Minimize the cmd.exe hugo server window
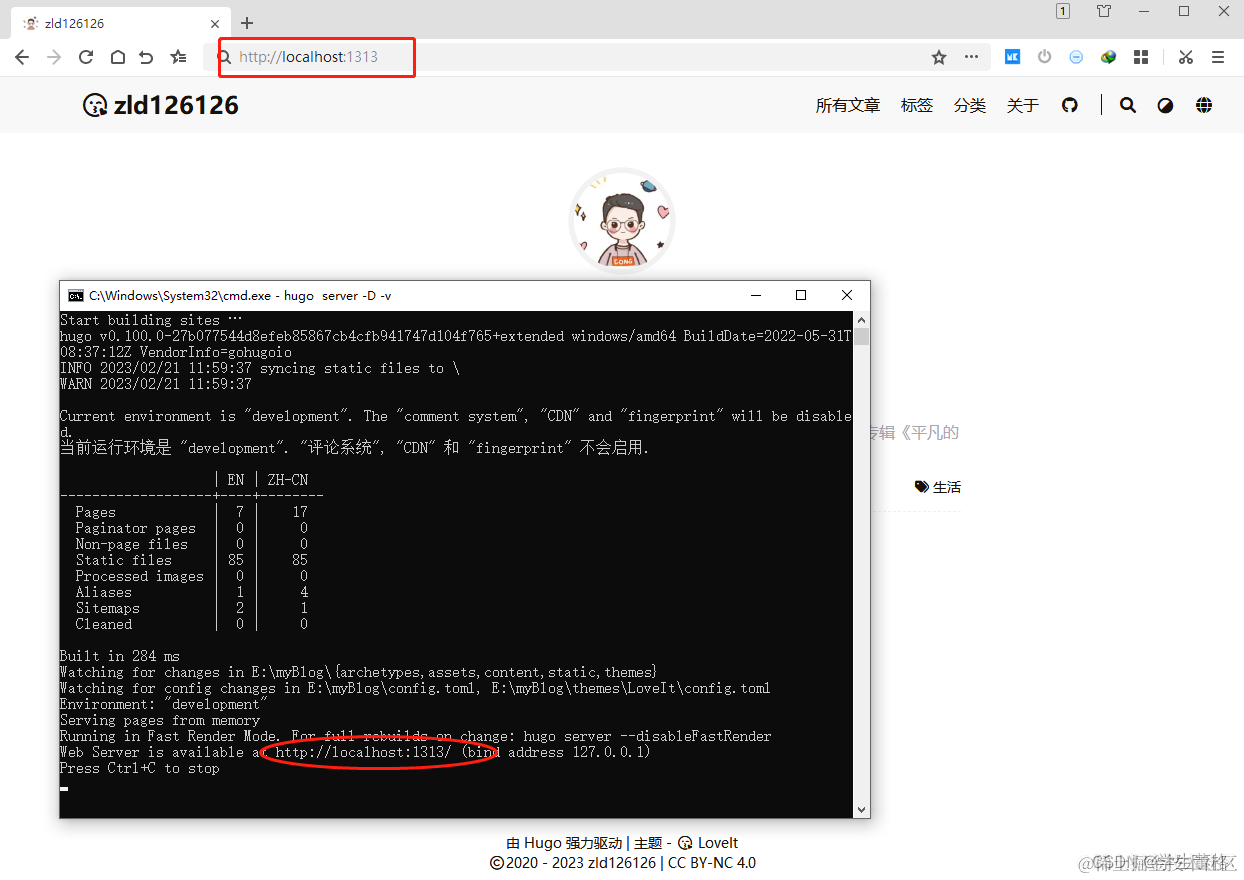Viewport: 1244px width, 880px height. pyautogui.click(x=755, y=295)
